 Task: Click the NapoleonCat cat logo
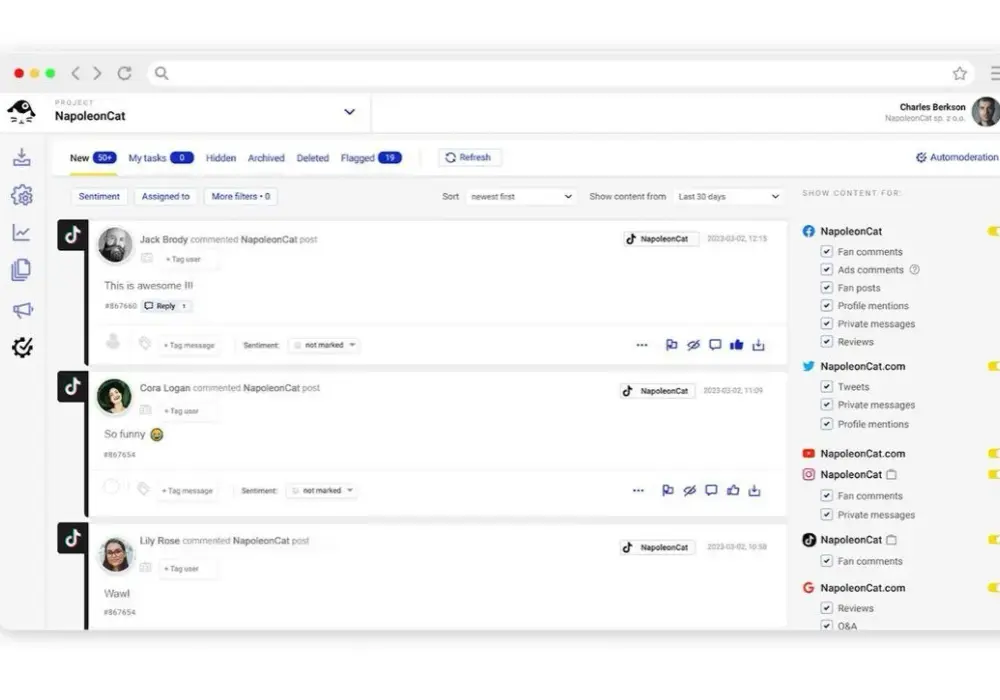pyautogui.click(x=22, y=112)
